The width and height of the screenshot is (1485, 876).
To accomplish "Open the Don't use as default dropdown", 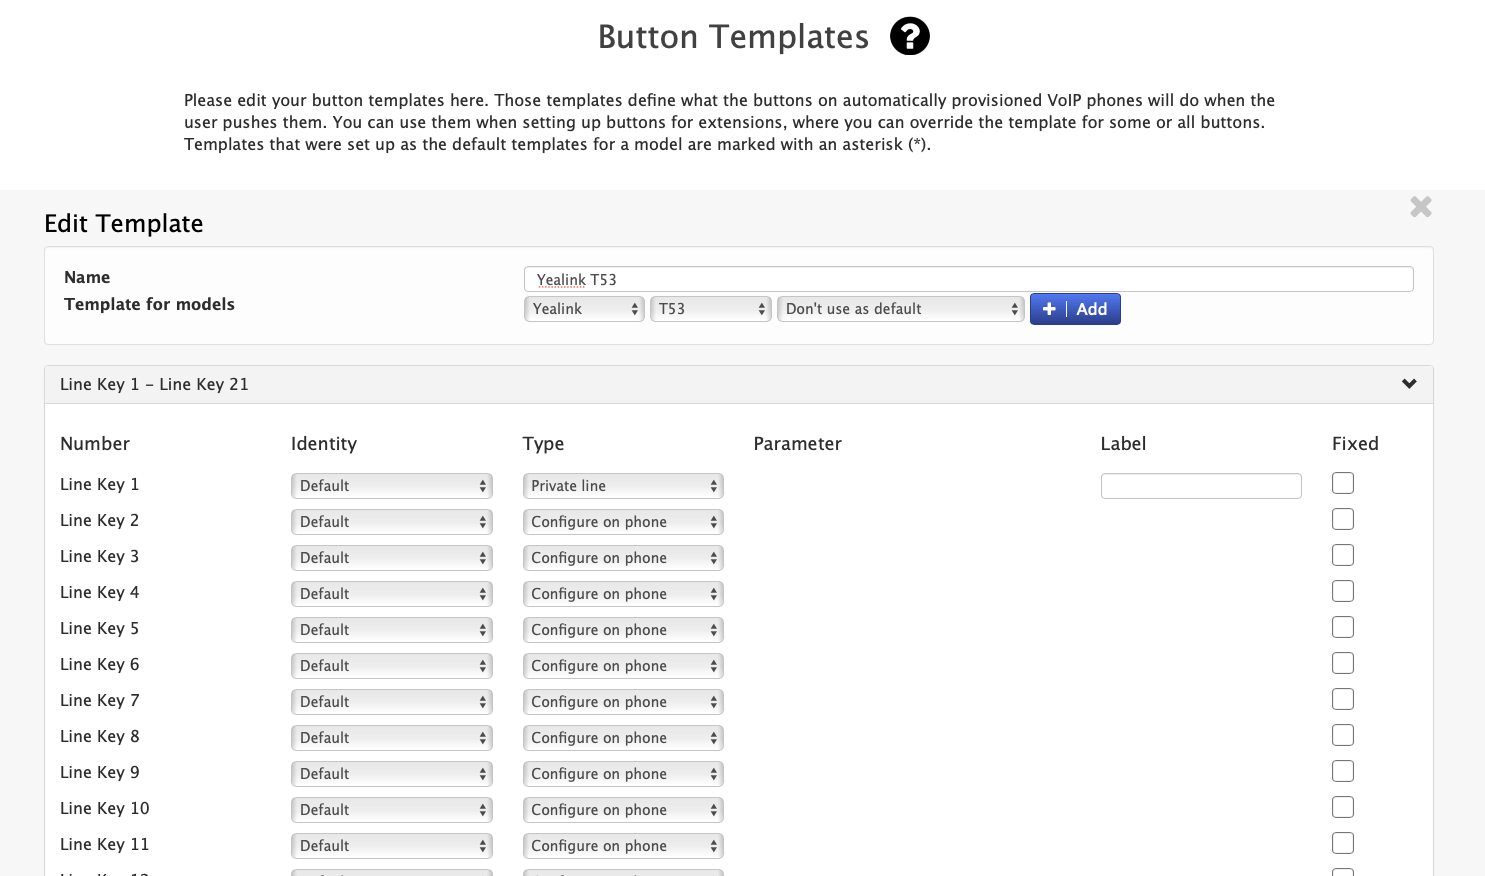I will 899,309.
